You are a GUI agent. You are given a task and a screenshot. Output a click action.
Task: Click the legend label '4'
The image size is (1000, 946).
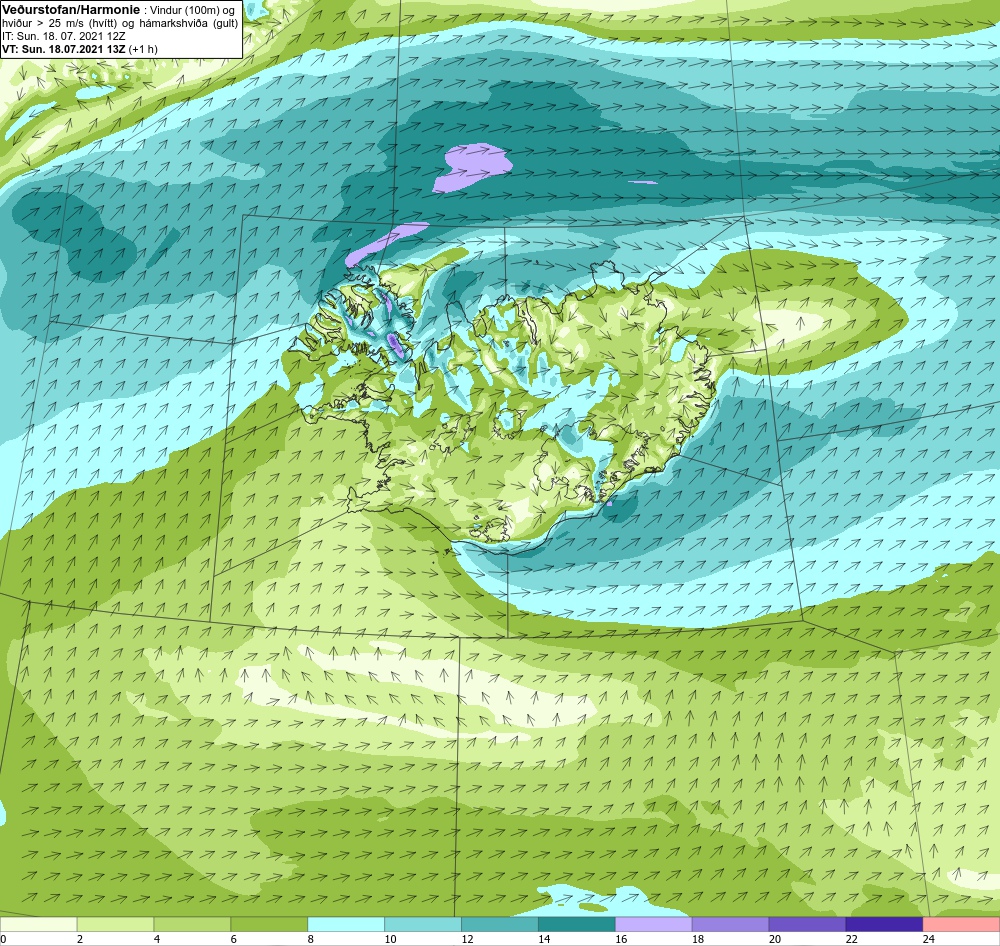pyautogui.click(x=157, y=939)
